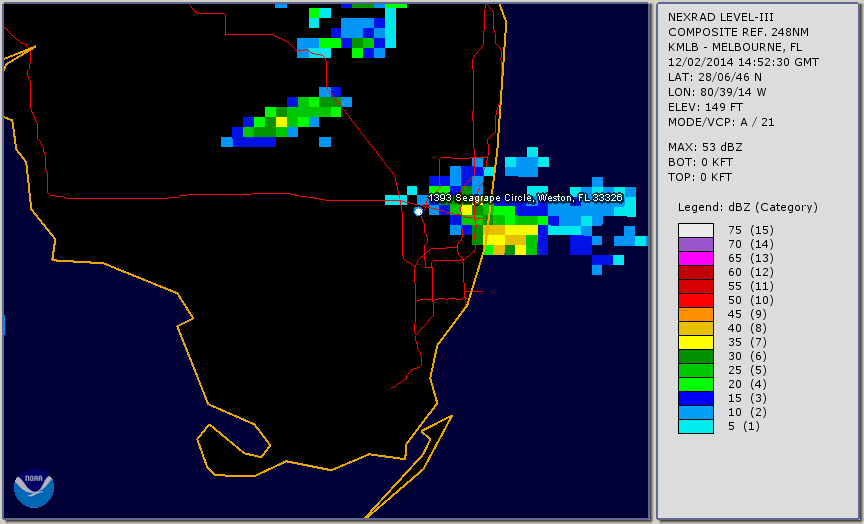Image resolution: width=864 pixels, height=524 pixels.
Task: Select the 20 dBZ bright green swatch
Action: pyautogui.click(x=696, y=385)
